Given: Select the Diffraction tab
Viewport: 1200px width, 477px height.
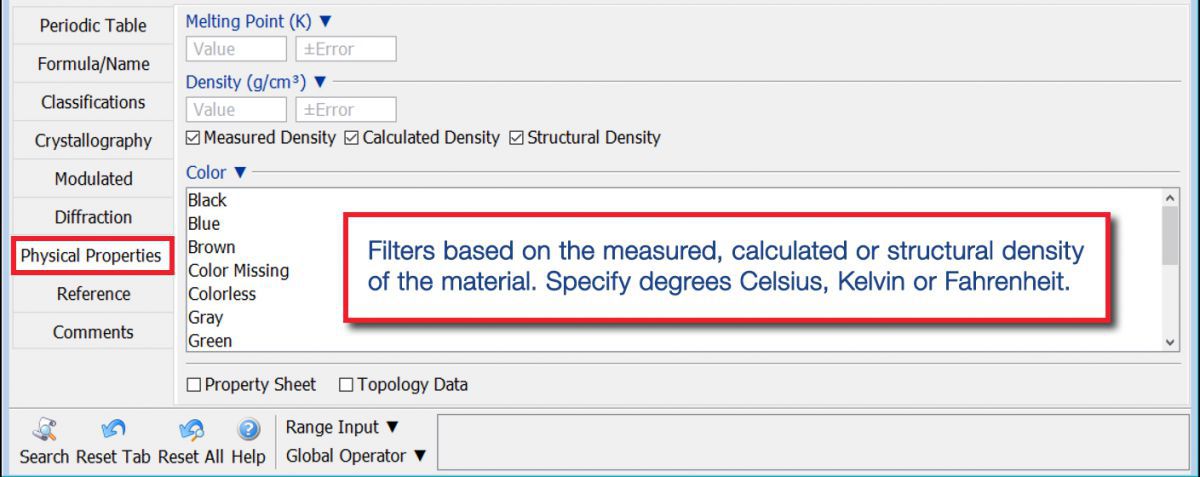Looking at the screenshot, I should [93, 217].
